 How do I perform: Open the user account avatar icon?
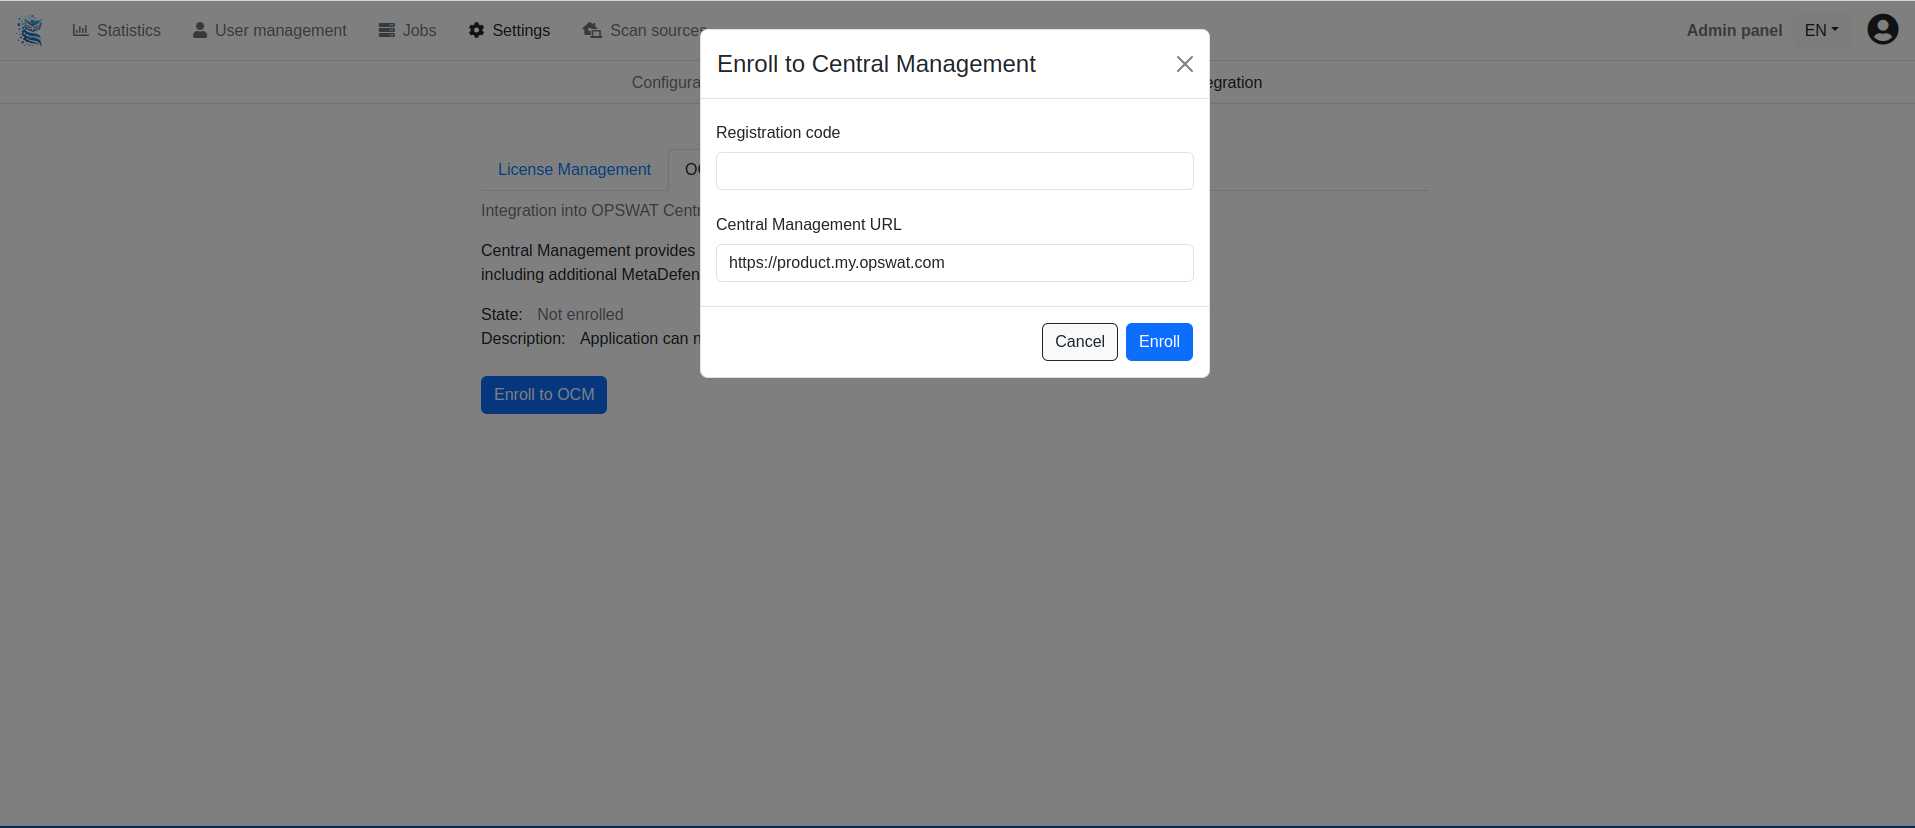point(1883,30)
